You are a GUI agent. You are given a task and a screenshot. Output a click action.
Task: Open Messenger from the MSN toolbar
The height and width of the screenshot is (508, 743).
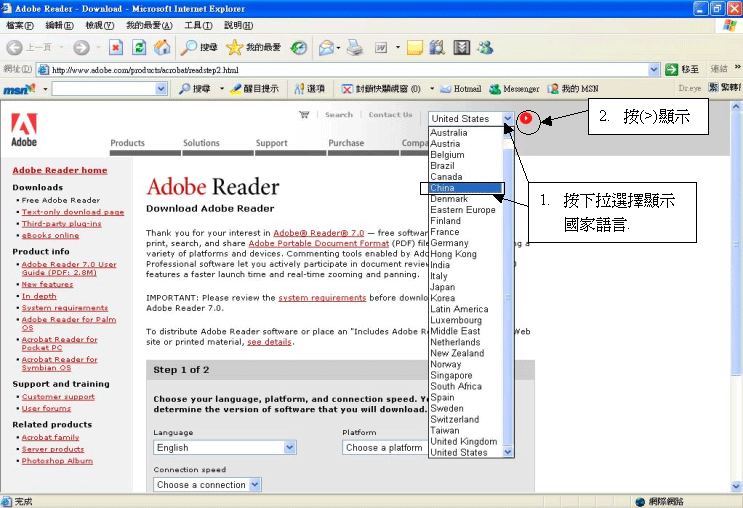[x=514, y=89]
